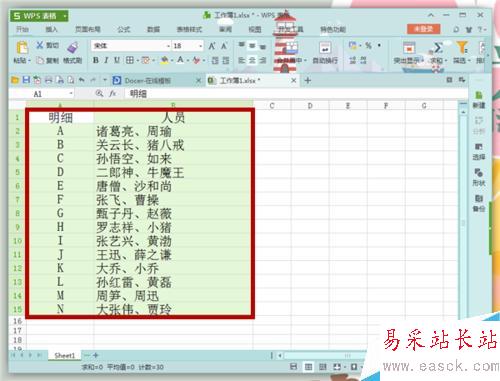500x381 pixels.
Task: Expand the Filter options arrow
Action: coord(469,61)
